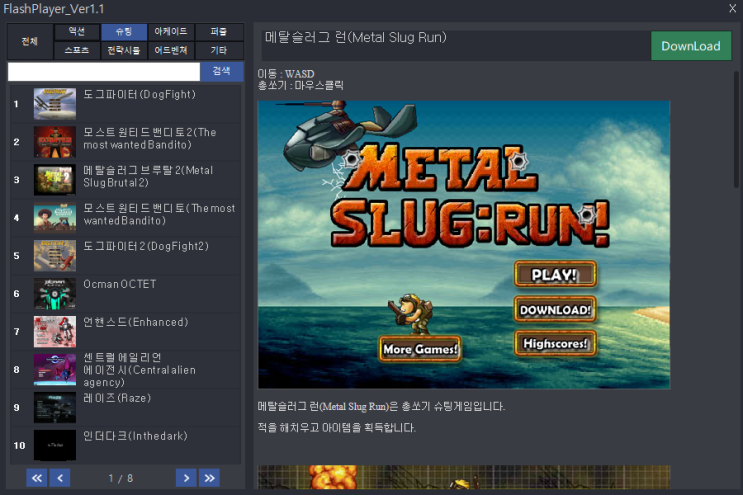Screen dimensions: 743x495
Task: Open Enhanced game thumbnail
Action: coord(55,332)
